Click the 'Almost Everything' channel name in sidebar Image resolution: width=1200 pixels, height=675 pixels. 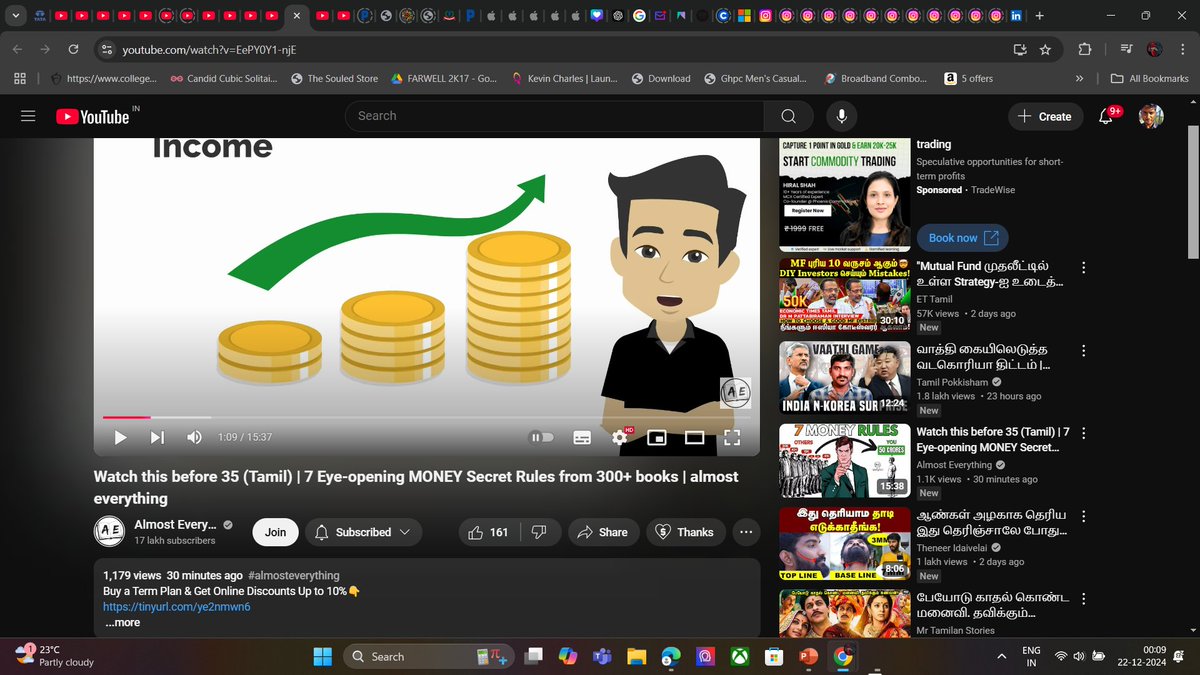coord(954,465)
